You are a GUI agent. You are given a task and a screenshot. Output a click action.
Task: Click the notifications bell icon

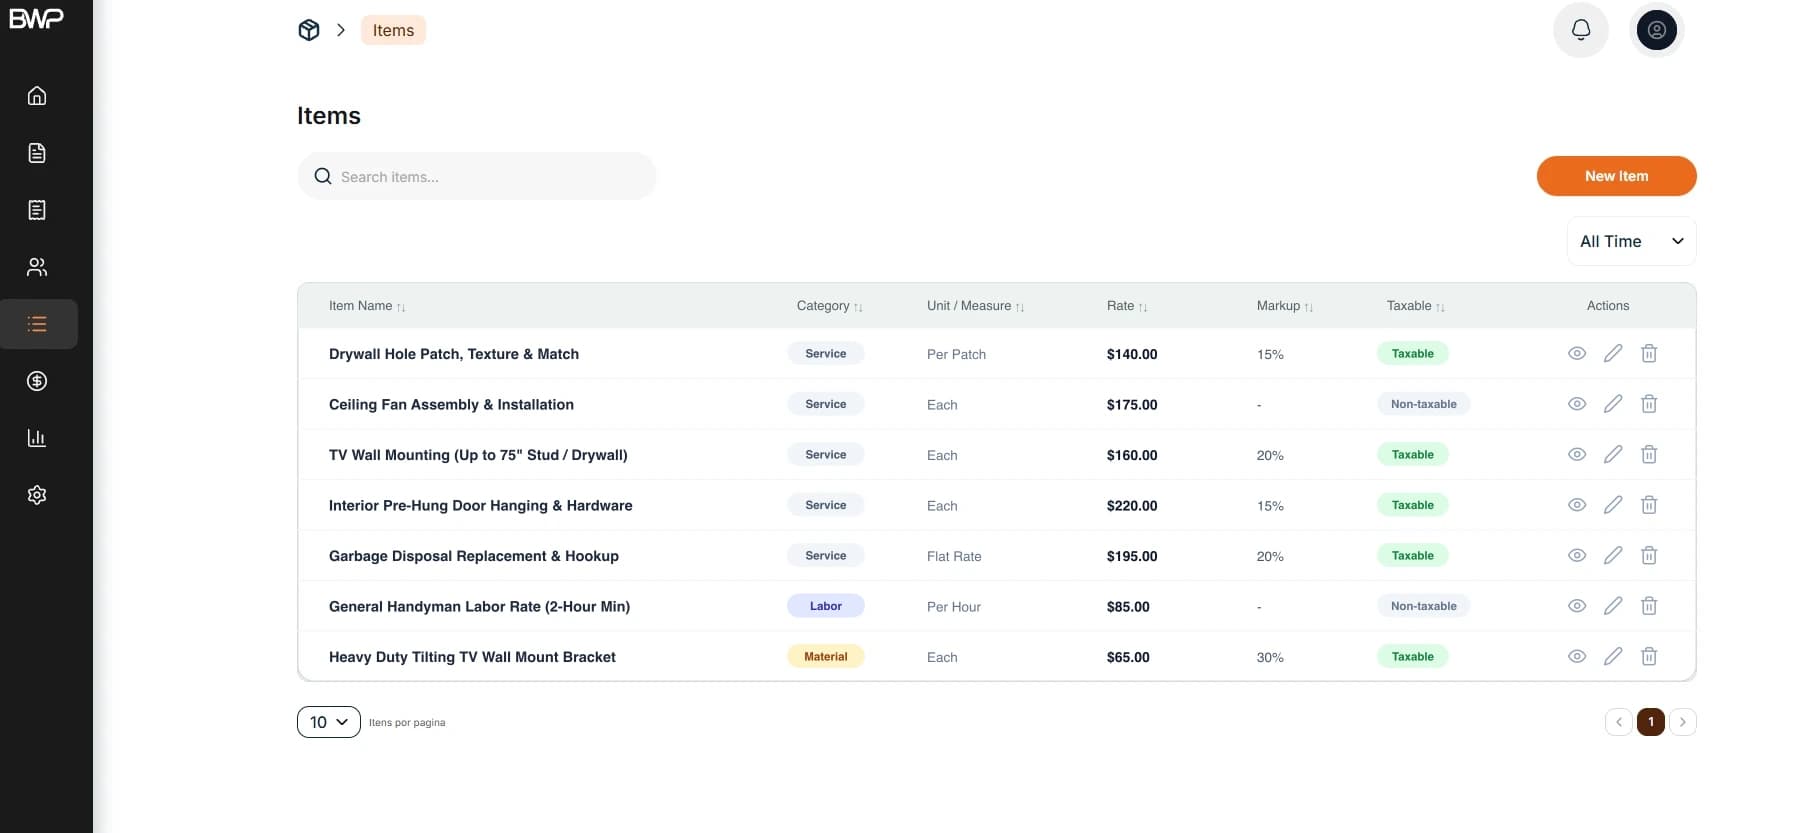pos(1581,30)
